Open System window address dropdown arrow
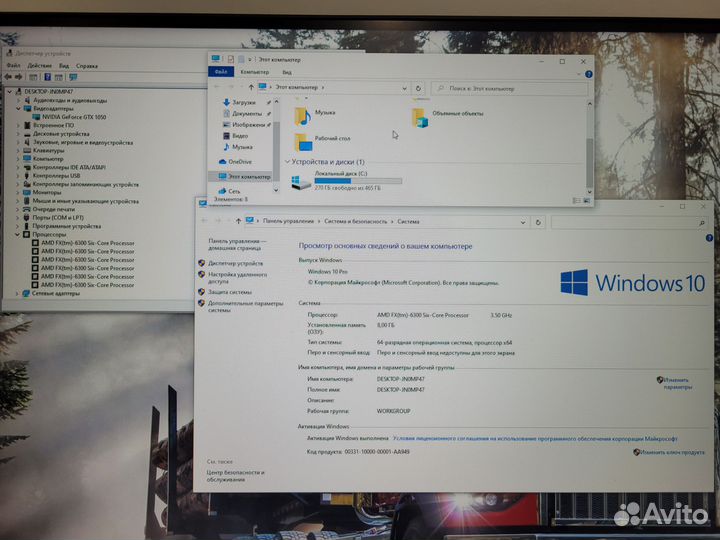Image resolution: width=720 pixels, height=540 pixels. tap(523, 222)
